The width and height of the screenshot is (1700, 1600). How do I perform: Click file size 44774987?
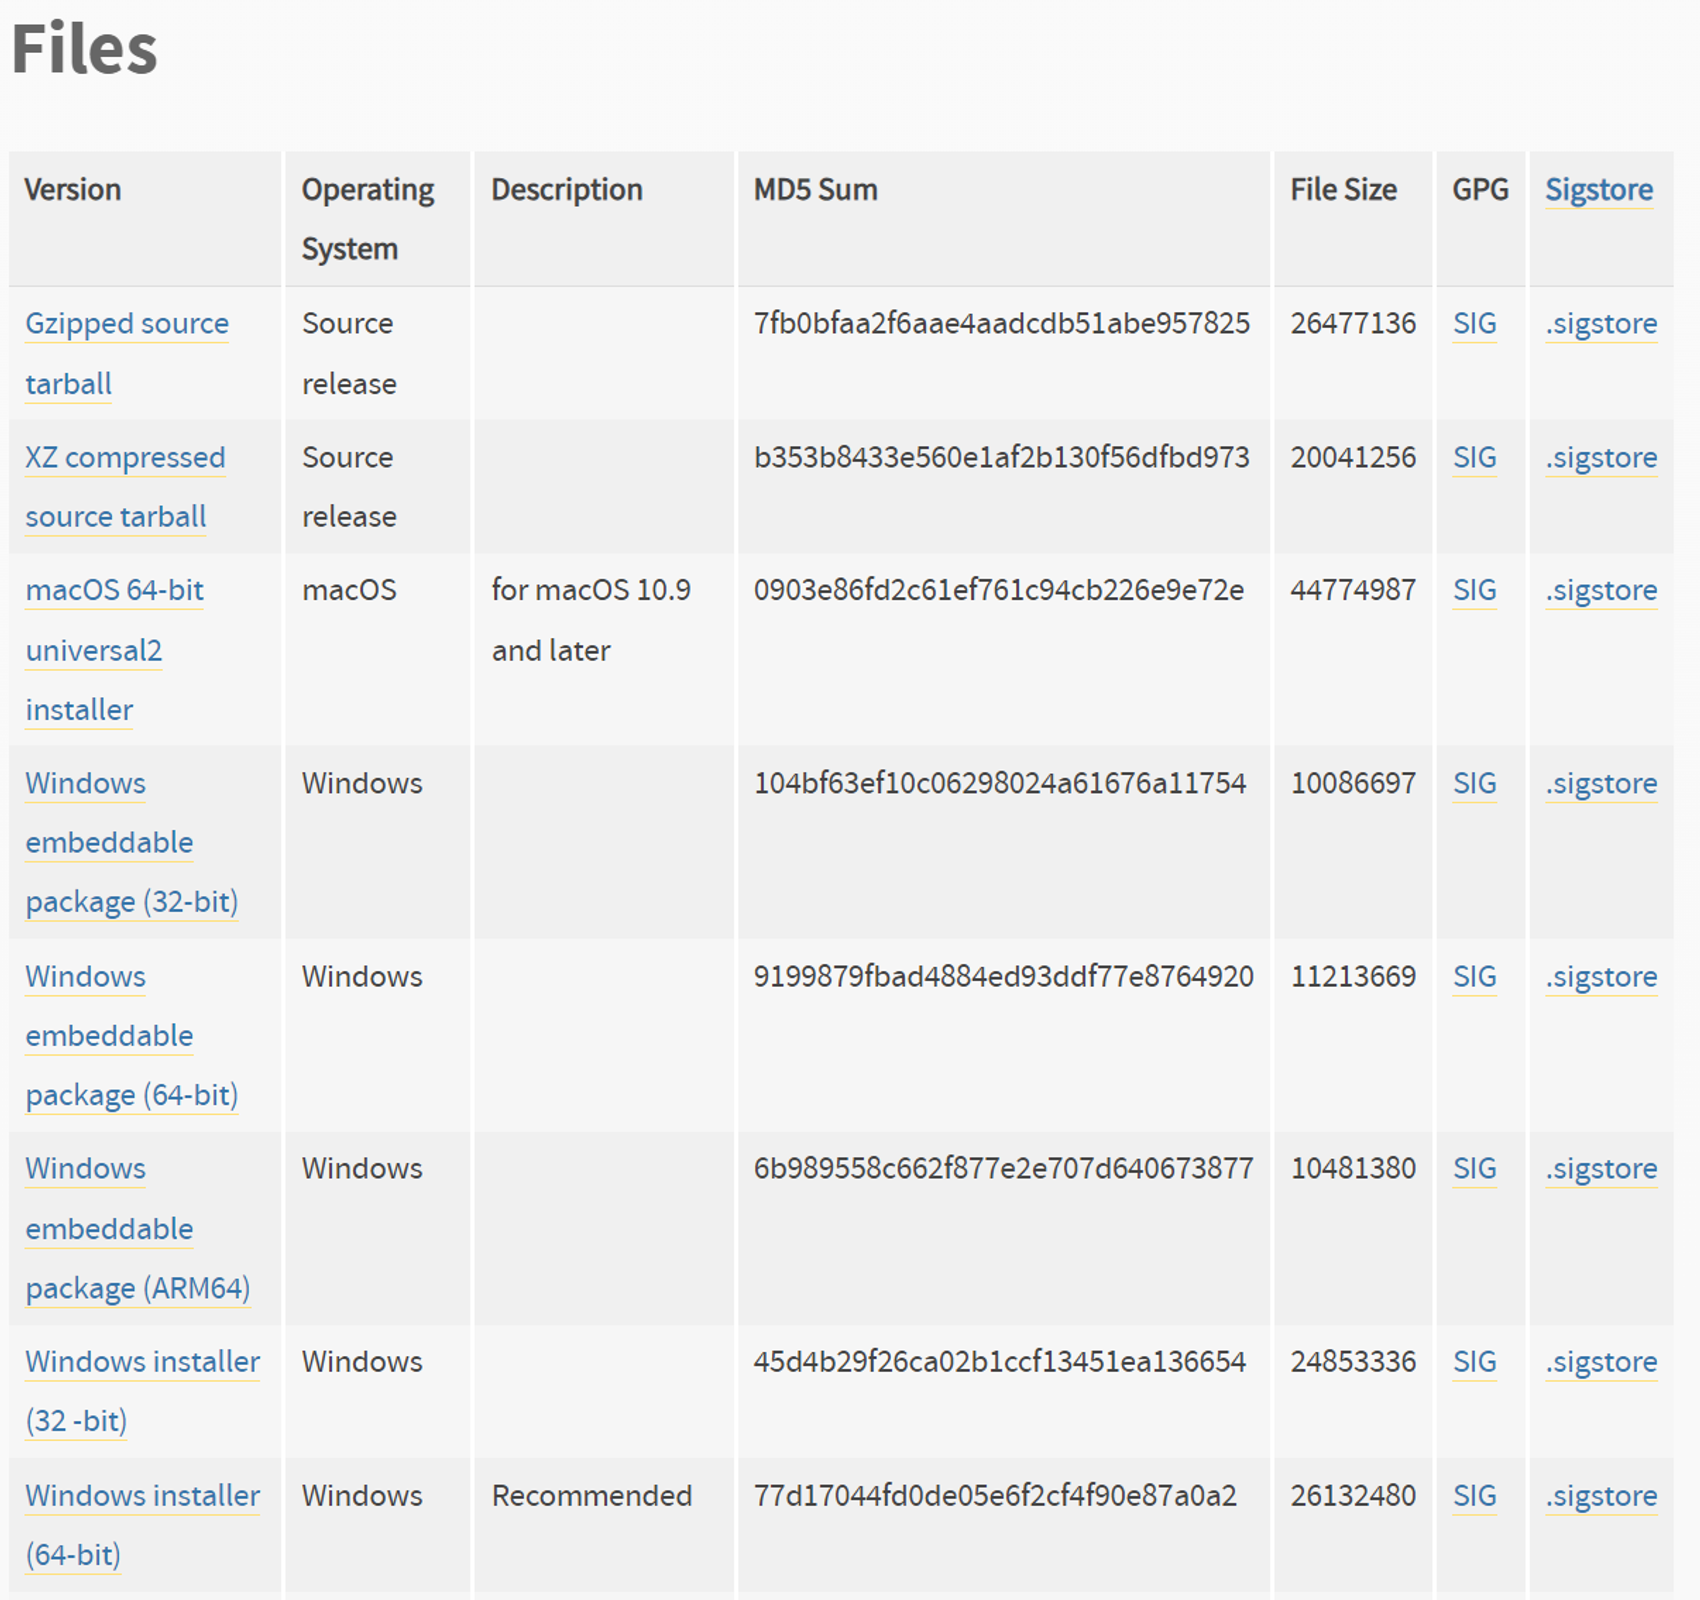[x=1353, y=591]
